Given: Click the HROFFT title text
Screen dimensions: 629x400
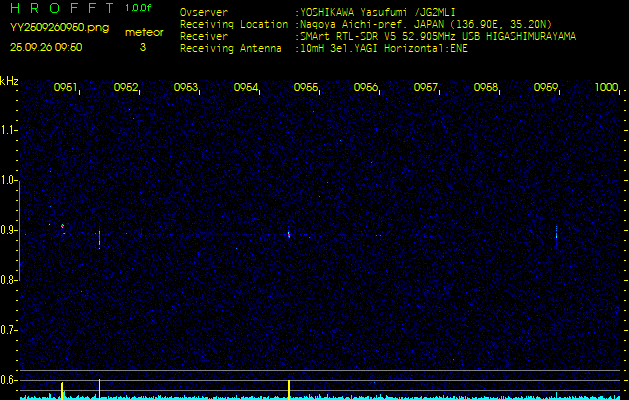Looking at the screenshot, I should coord(62,8).
